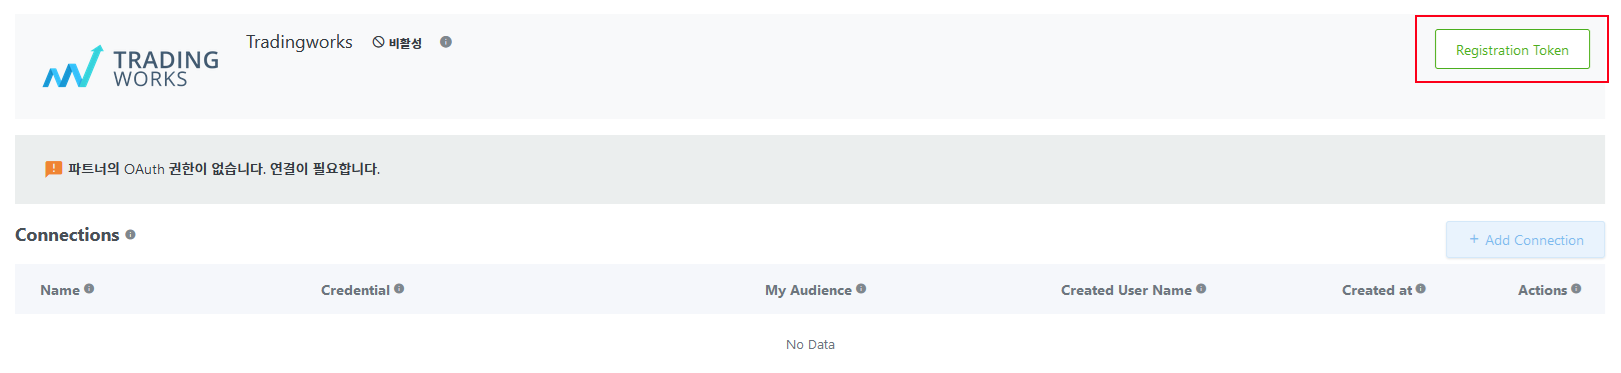Click info icon next to Name column
This screenshot has width=1621, height=373.
[89, 289]
